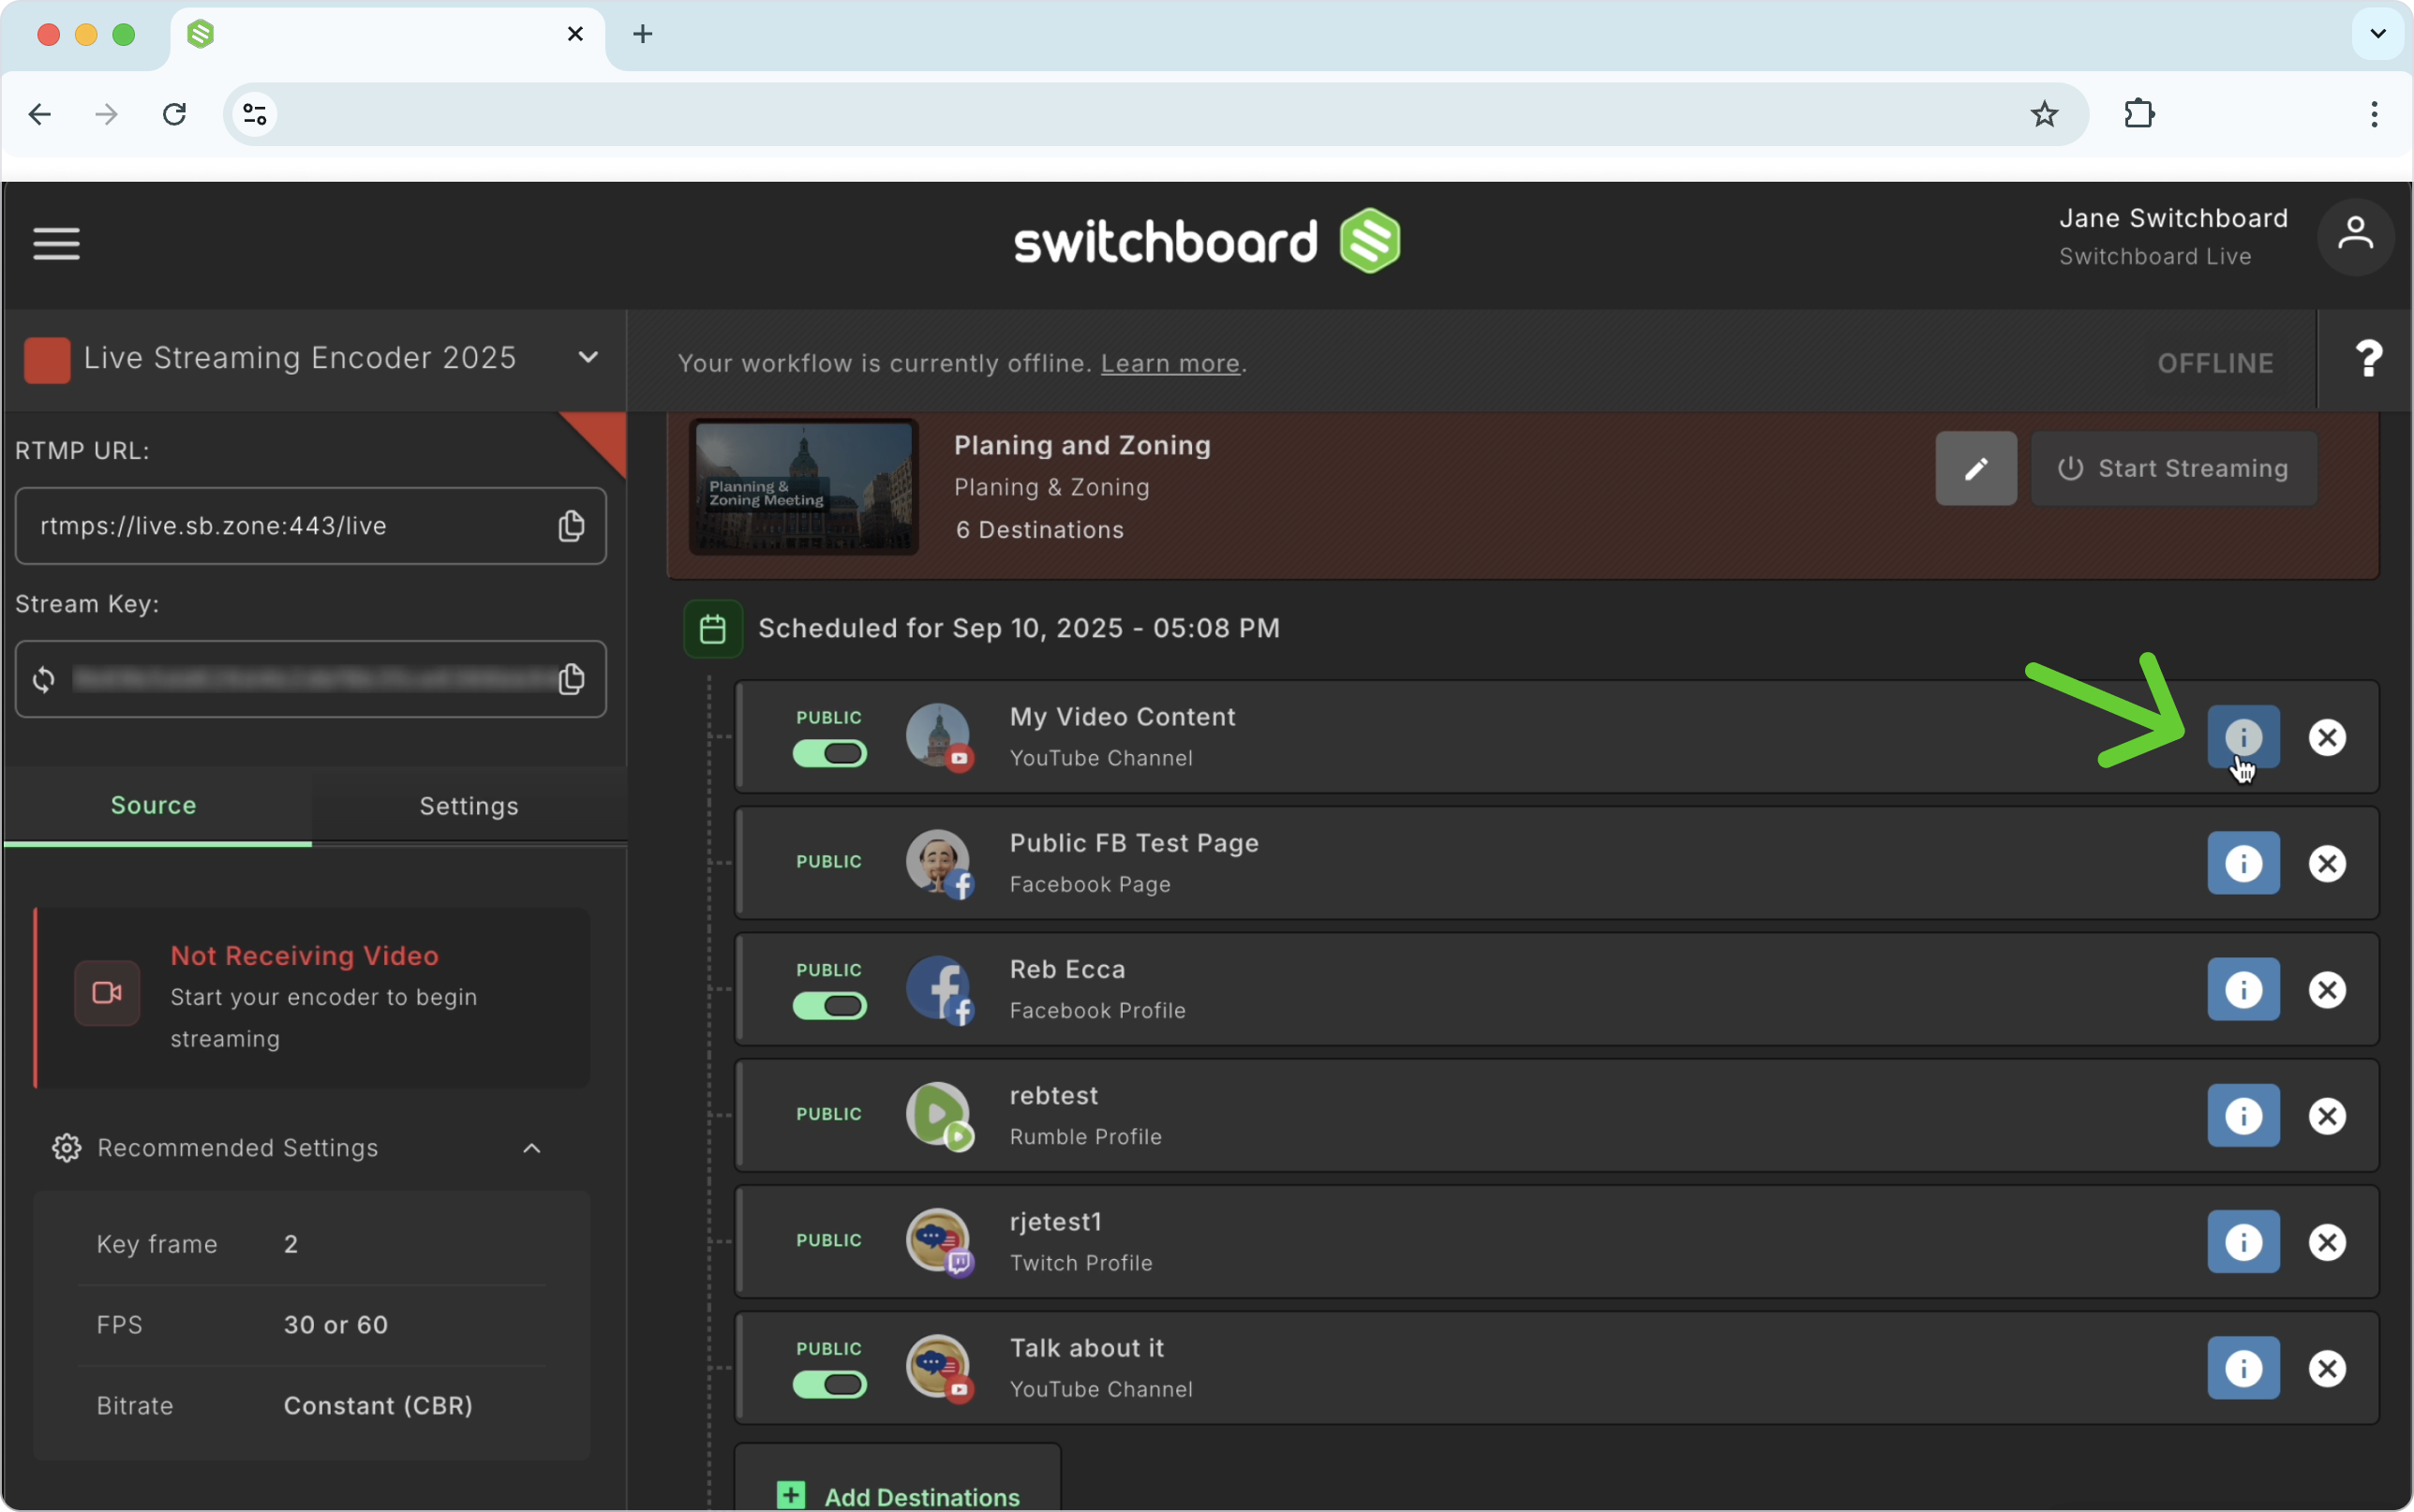The image size is (2414, 1512).
Task: Open a new browser tab
Action: (x=643, y=34)
